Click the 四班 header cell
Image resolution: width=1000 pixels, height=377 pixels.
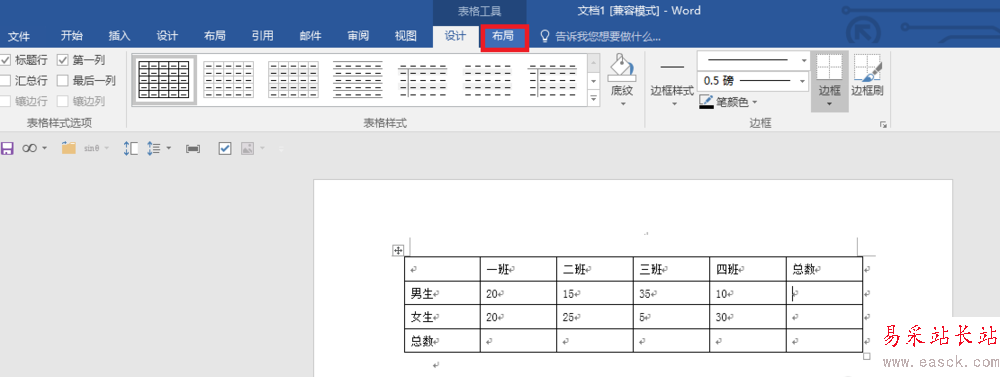pyautogui.click(x=747, y=269)
